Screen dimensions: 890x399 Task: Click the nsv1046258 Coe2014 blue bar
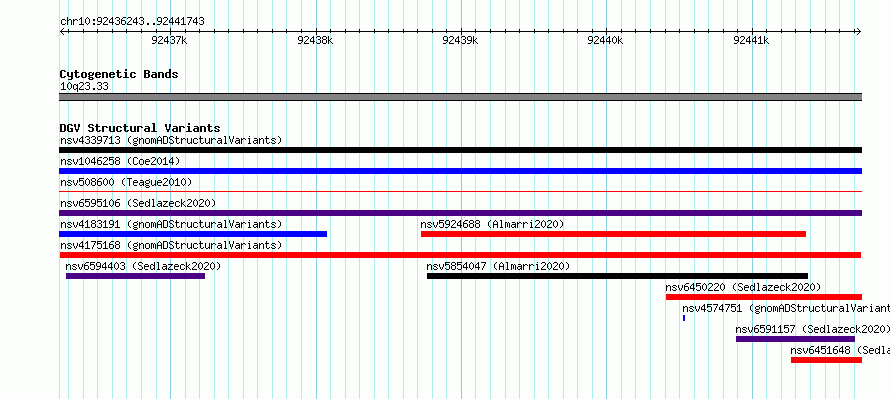click(x=460, y=171)
